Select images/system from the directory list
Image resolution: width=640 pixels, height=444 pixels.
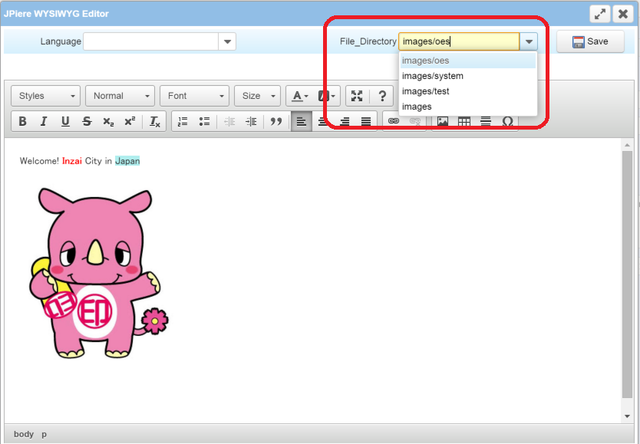click(432, 76)
